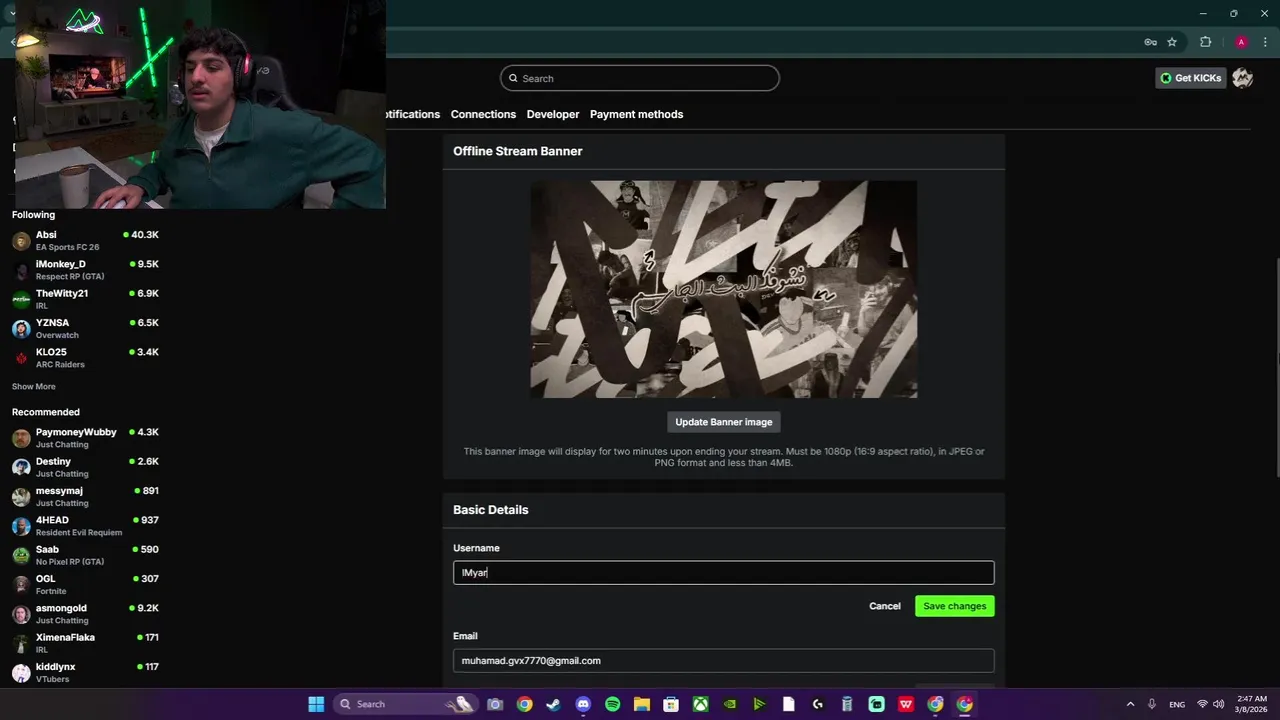This screenshot has width=1280, height=720.
Task: Expand following list with Show More
Action: (x=34, y=386)
